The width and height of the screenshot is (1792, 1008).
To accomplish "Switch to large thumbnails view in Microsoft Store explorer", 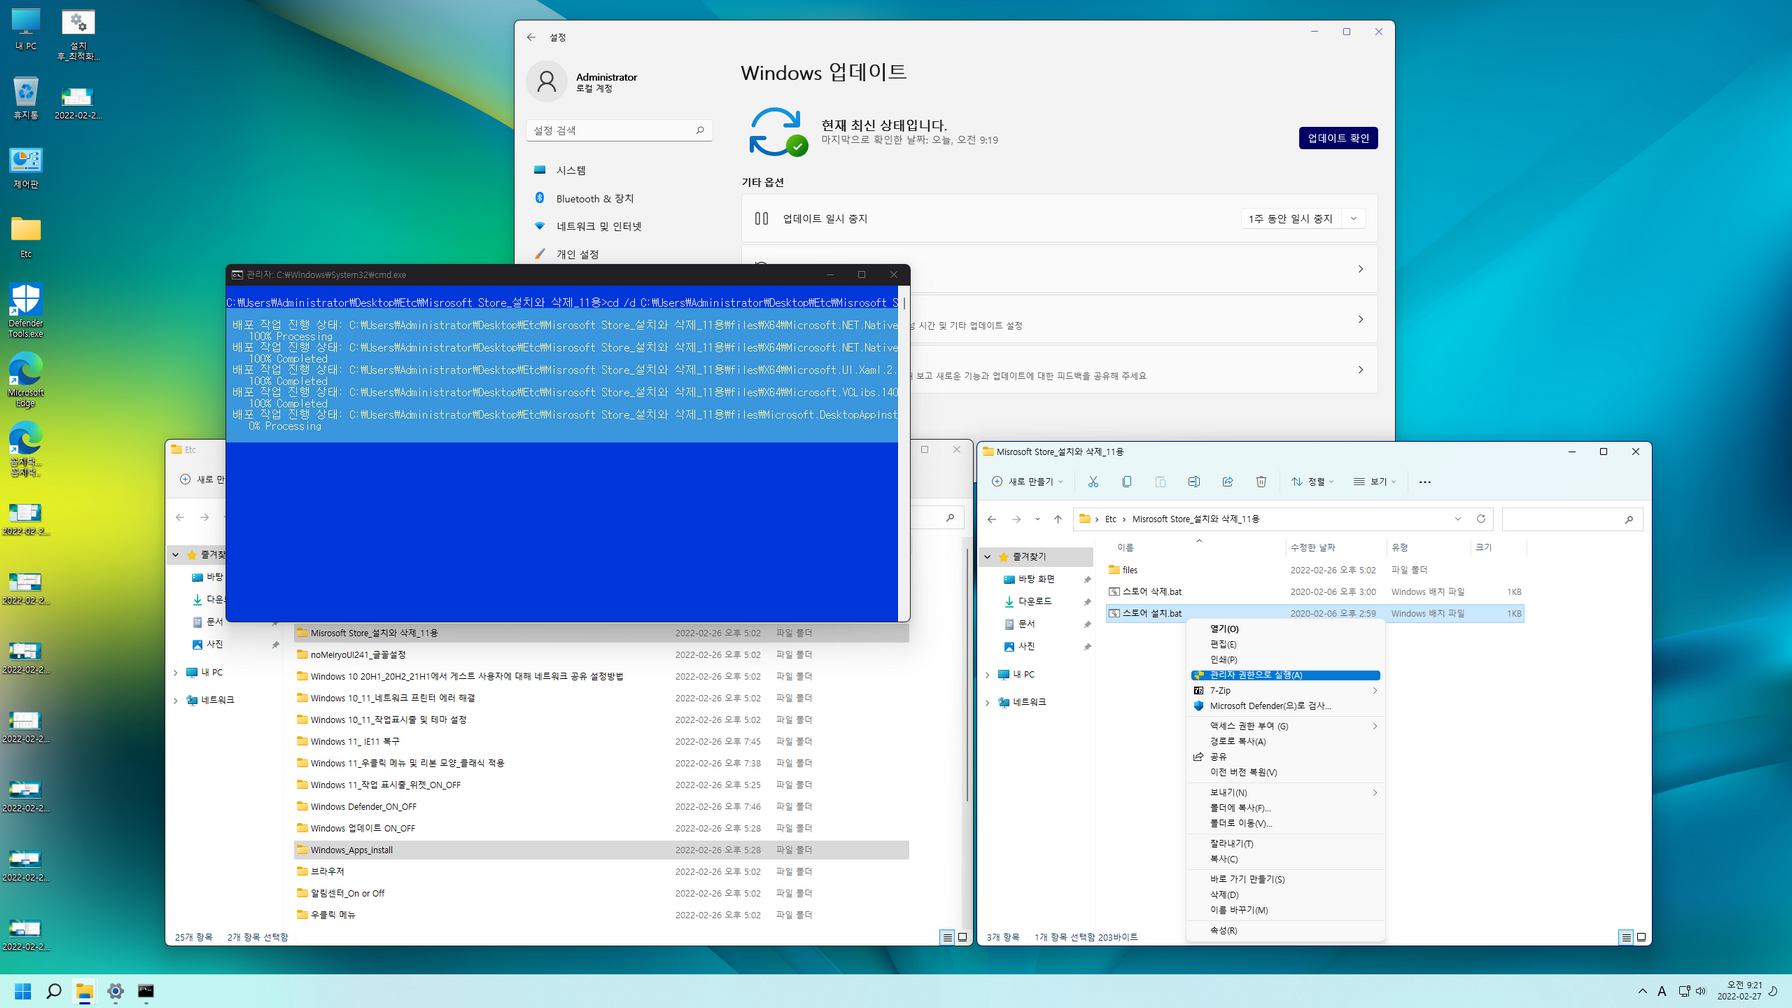I will (1641, 937).
